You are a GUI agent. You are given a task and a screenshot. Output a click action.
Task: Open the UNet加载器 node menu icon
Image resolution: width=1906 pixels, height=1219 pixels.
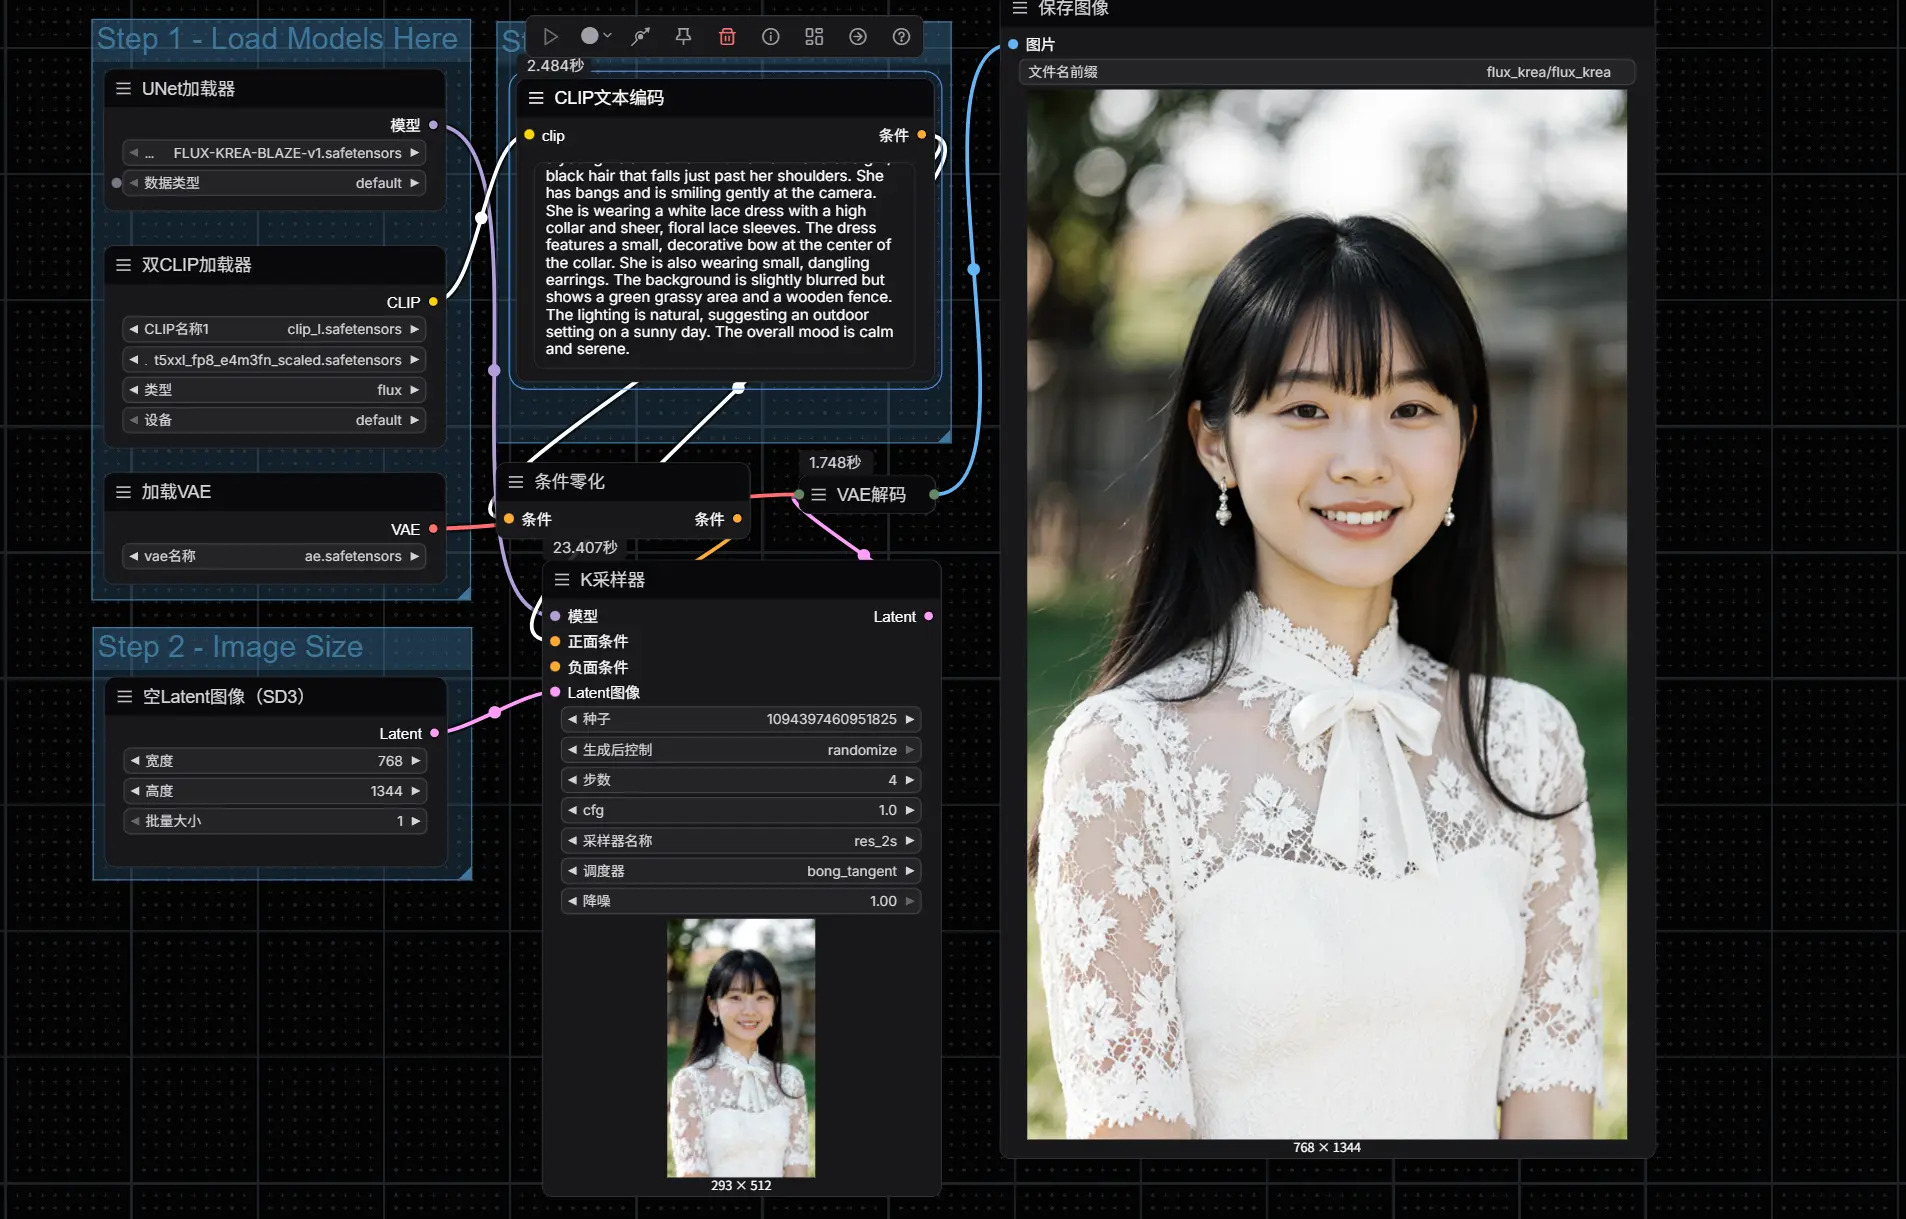(x=123, y=89)
